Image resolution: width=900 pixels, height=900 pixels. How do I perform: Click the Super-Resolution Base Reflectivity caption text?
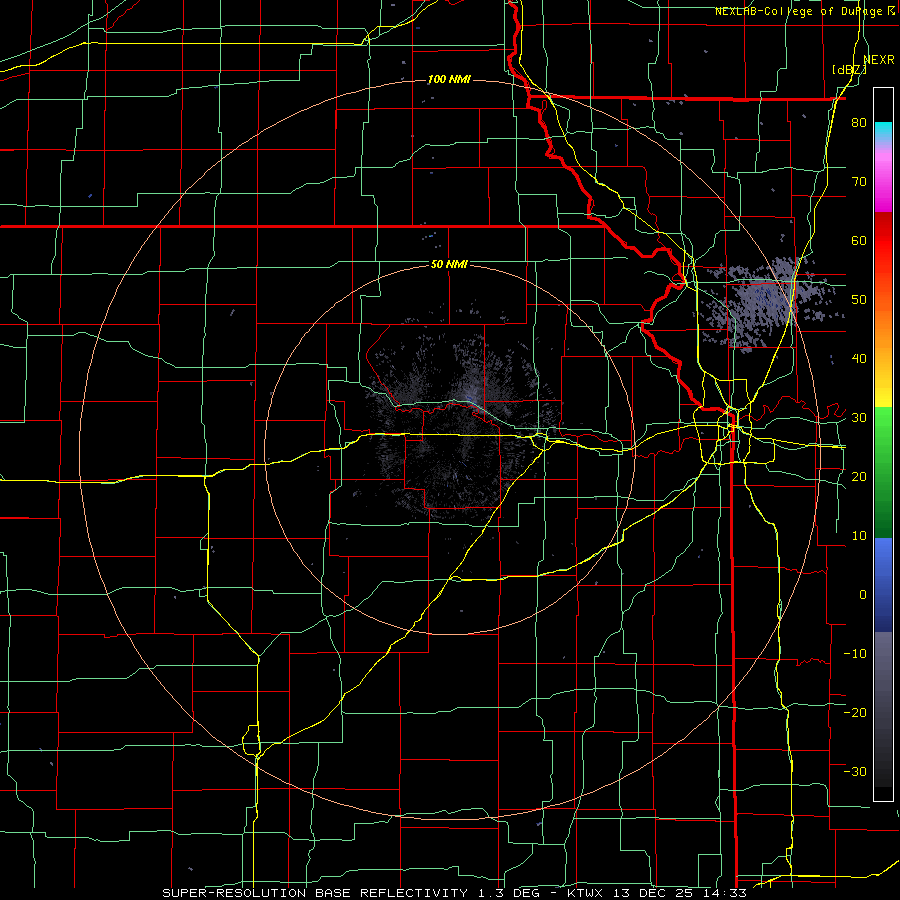click(454, 893)
